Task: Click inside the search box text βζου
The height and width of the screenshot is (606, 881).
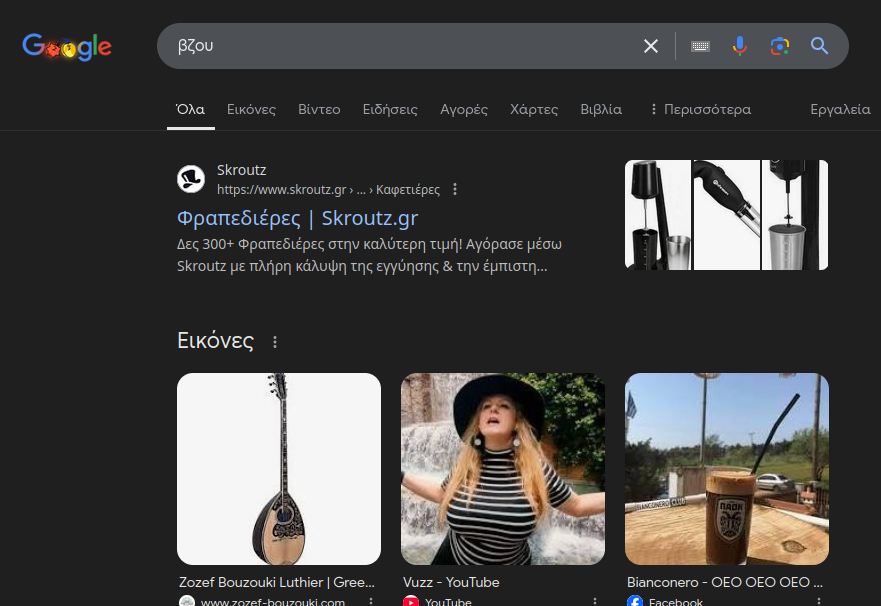Action: [196, 46]
